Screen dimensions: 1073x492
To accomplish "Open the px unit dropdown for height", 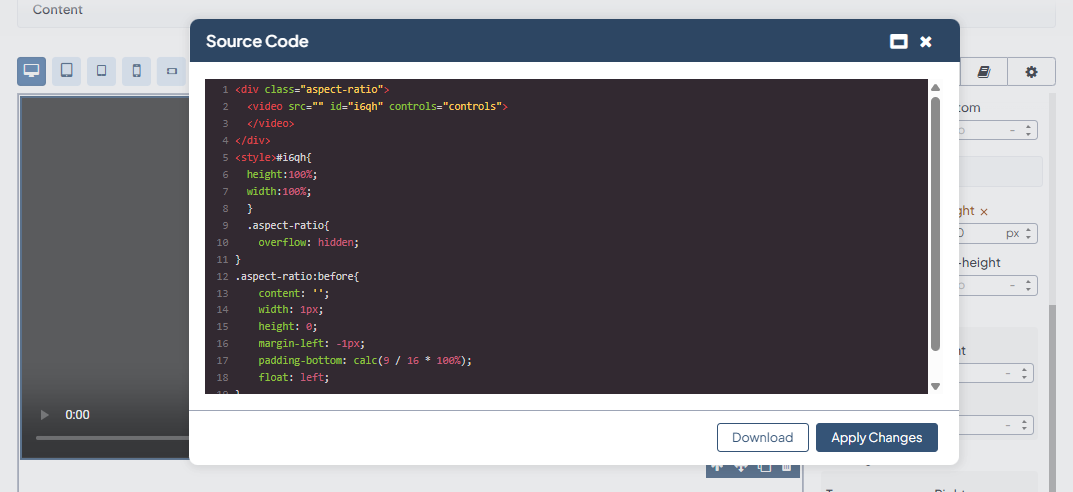I will [x=1013, y=233].
